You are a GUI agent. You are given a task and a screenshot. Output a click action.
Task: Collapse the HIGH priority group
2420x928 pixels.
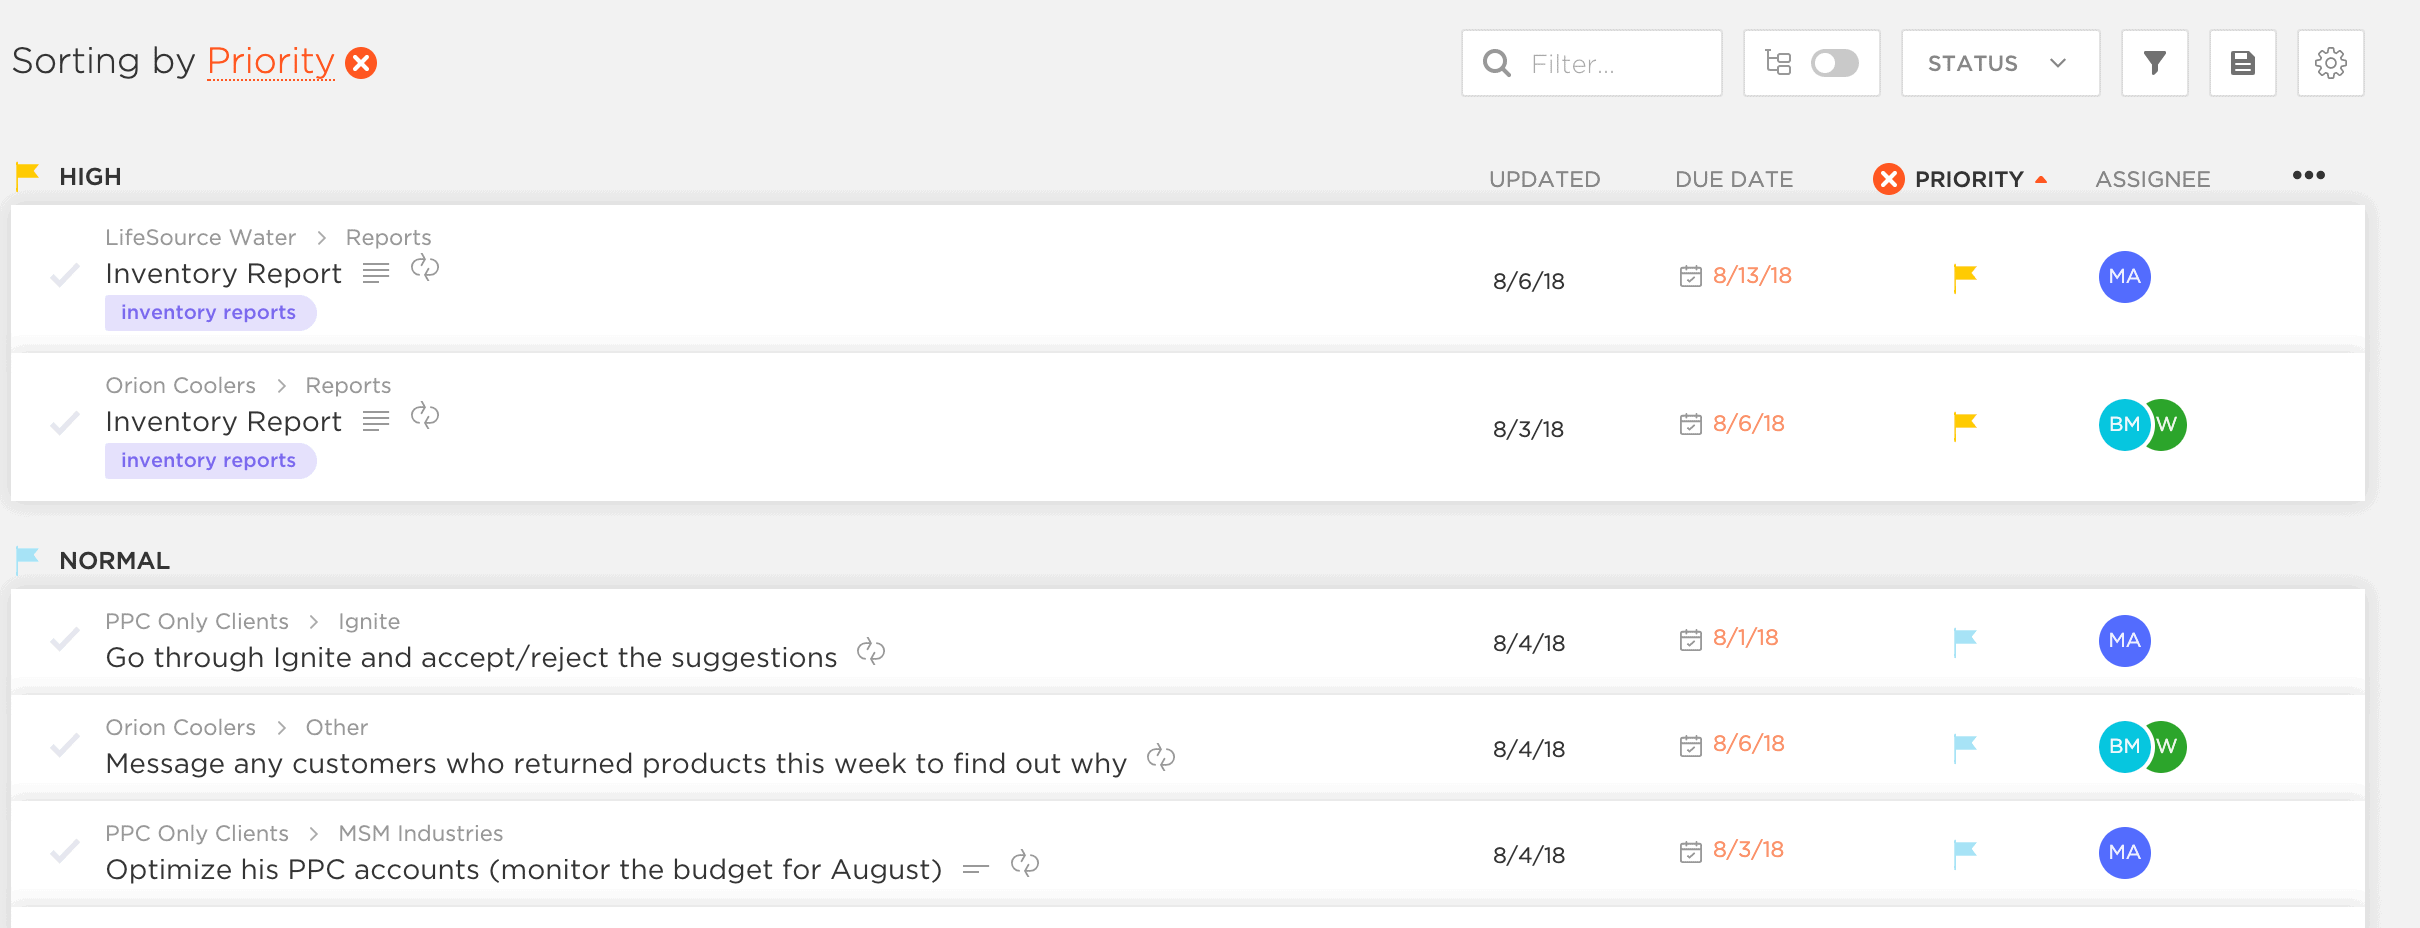pos(90,177)
